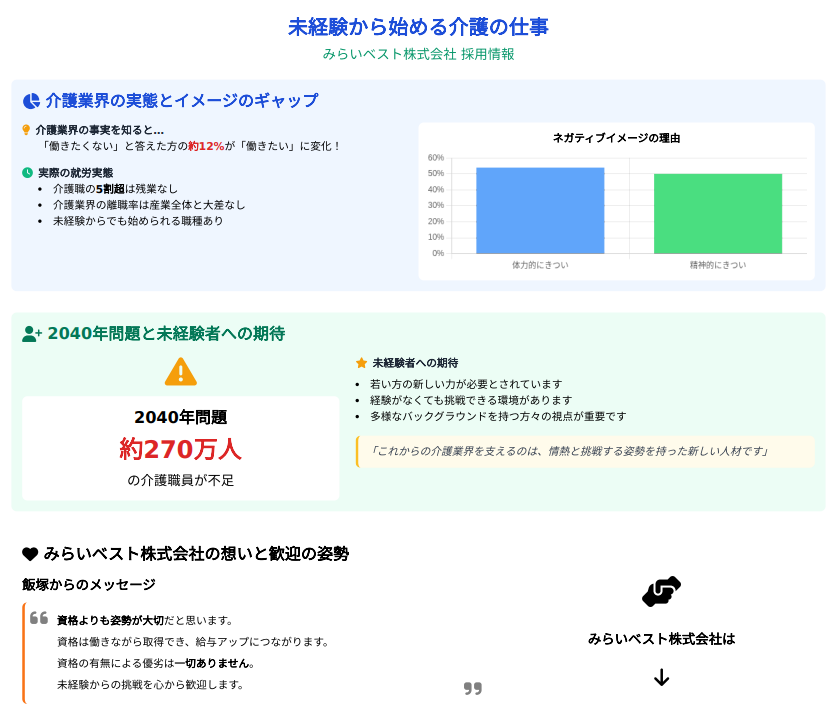Click the user-plus icon beside 2040年問題 heading
This screenshot has width=835, height=708.
(32, 334)
